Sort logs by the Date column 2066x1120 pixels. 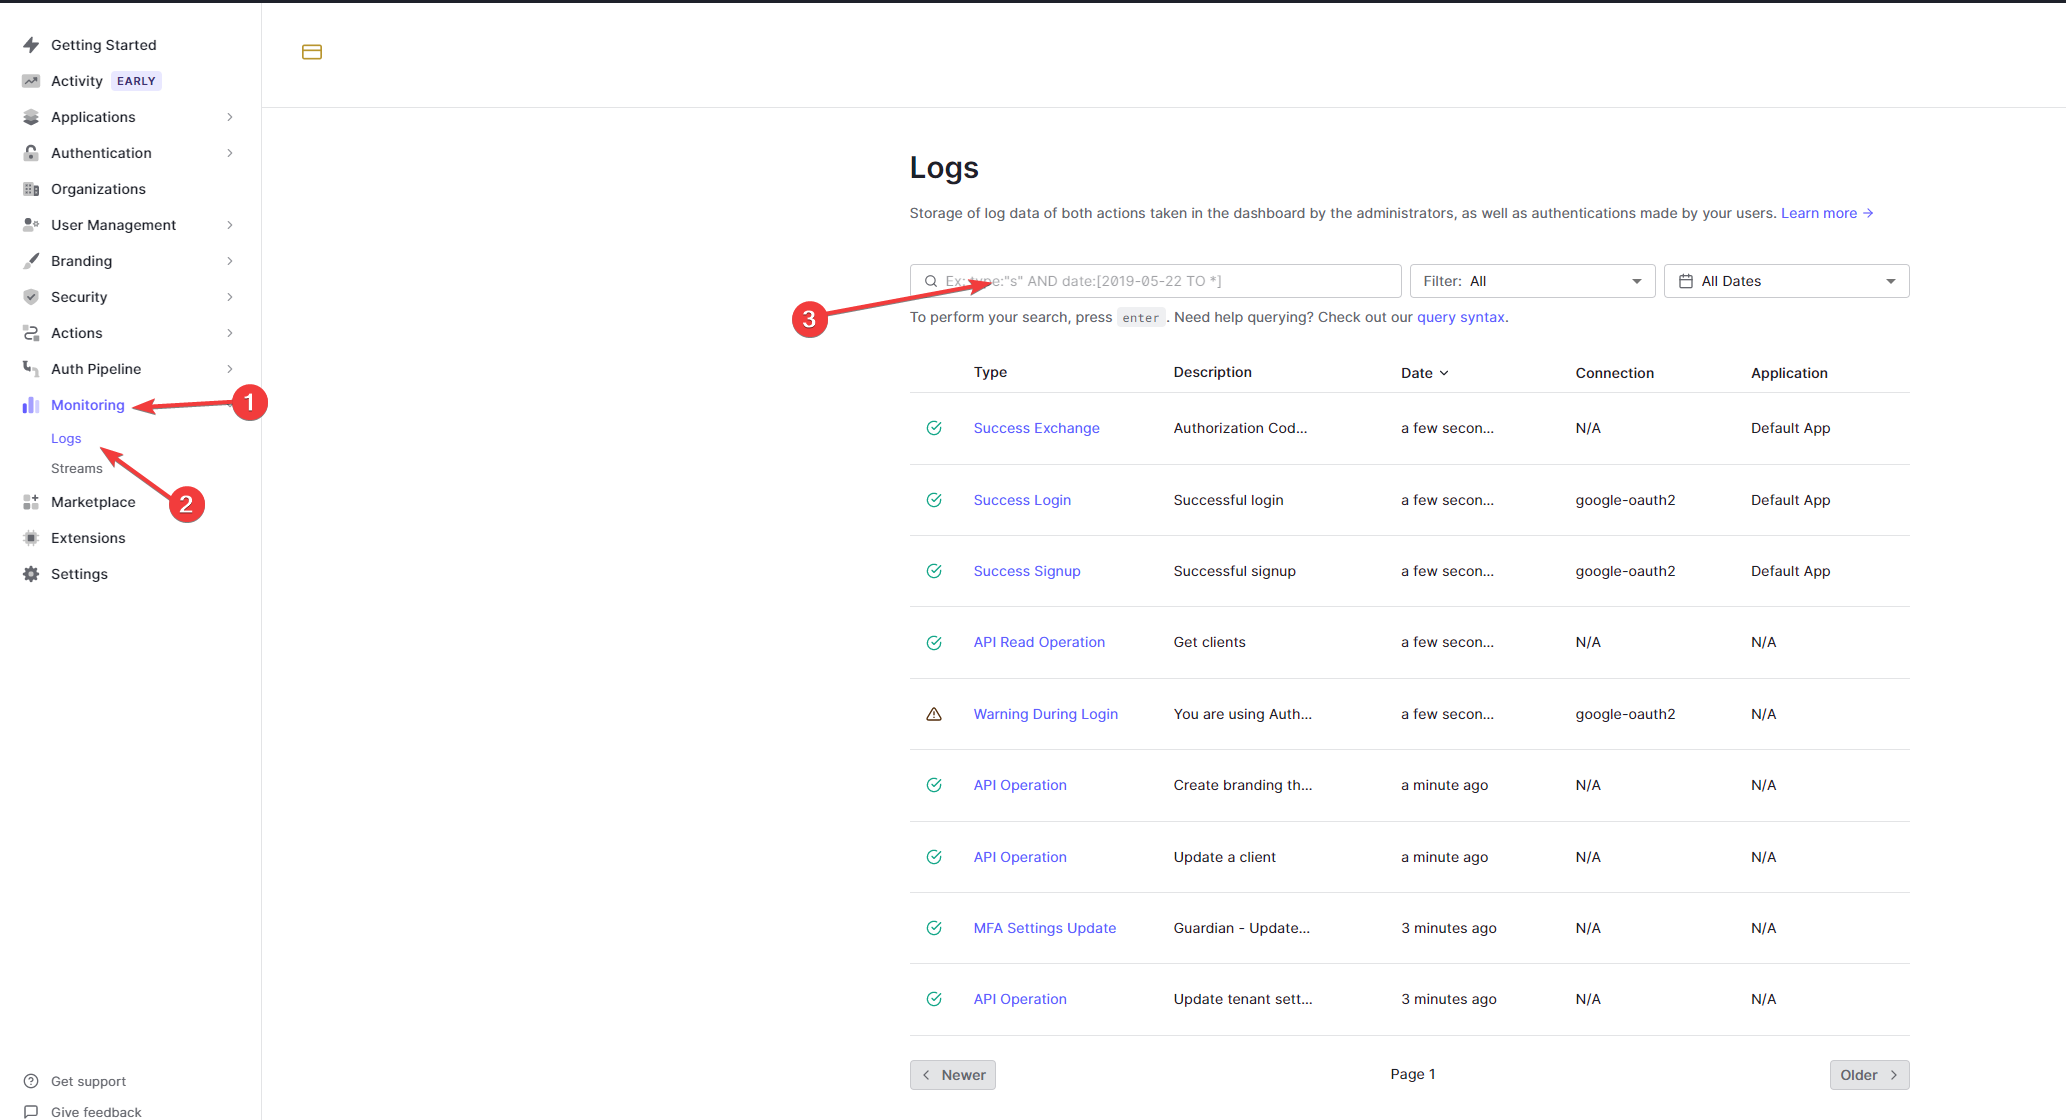pos(1425,373)
